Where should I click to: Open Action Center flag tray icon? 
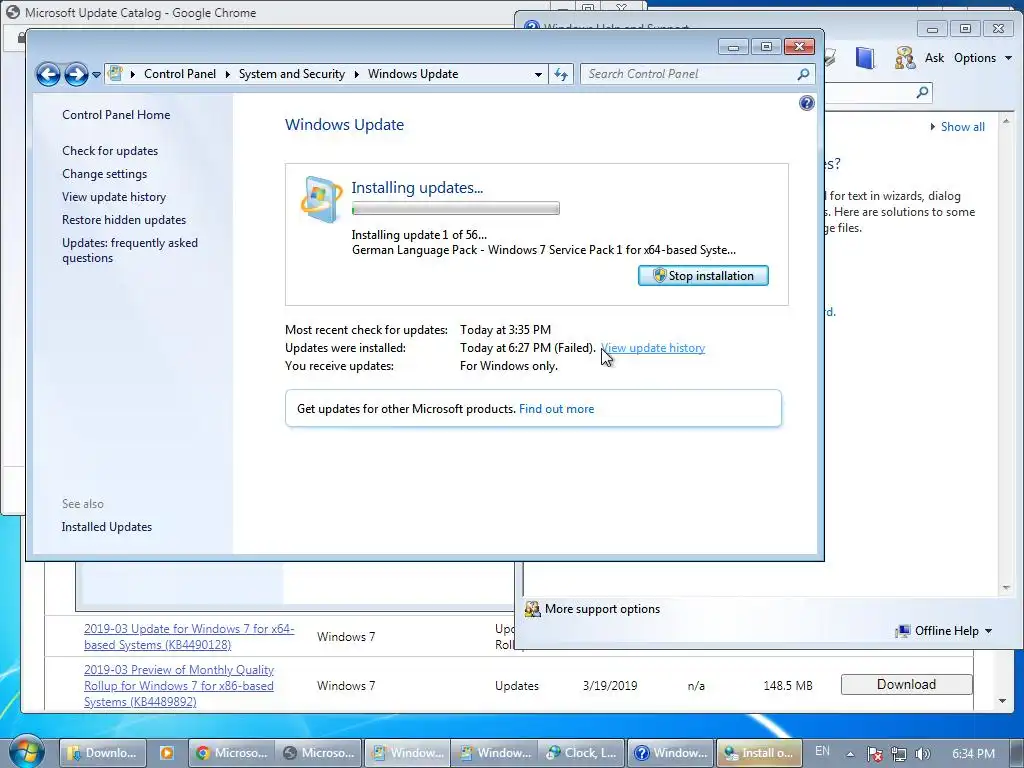click(875, 754)
